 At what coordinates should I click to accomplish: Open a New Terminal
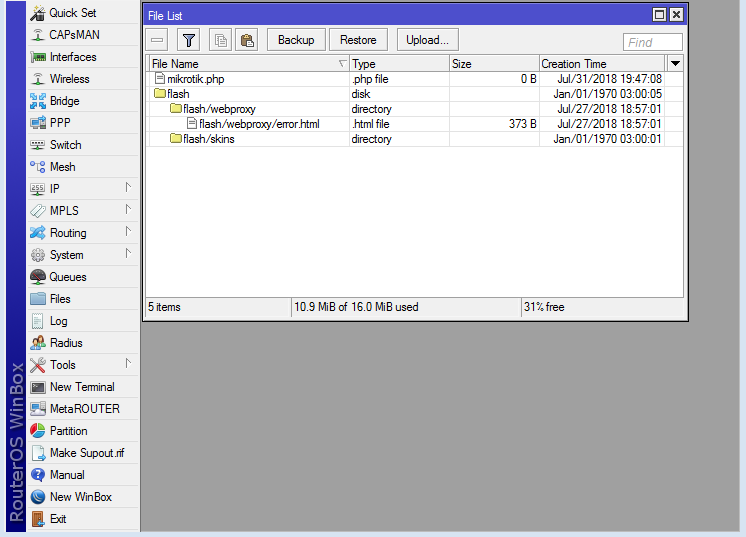click(83, 387)
